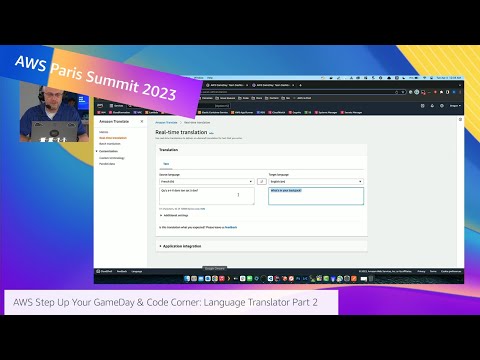Swap source and target languages button
The image size is (480, 360).
262,181
